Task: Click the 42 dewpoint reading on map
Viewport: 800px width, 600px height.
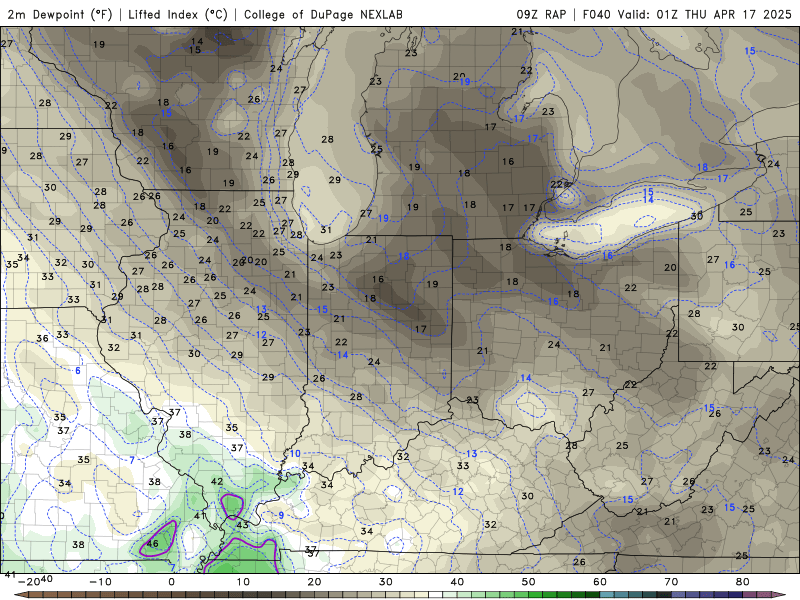Action: pyautogui.click(x=217, y=481)
